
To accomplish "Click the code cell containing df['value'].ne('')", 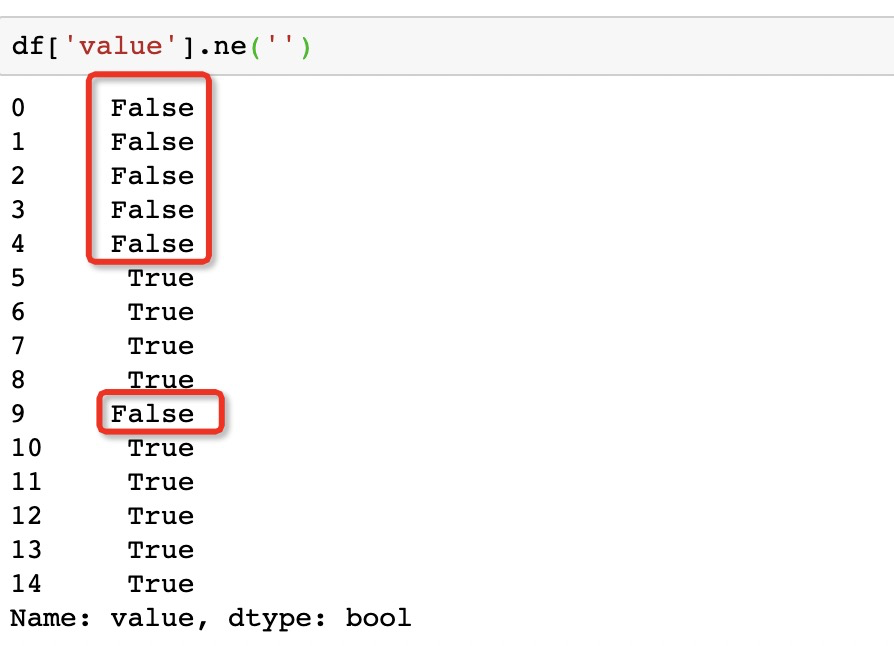I will [x=447, y=46].
